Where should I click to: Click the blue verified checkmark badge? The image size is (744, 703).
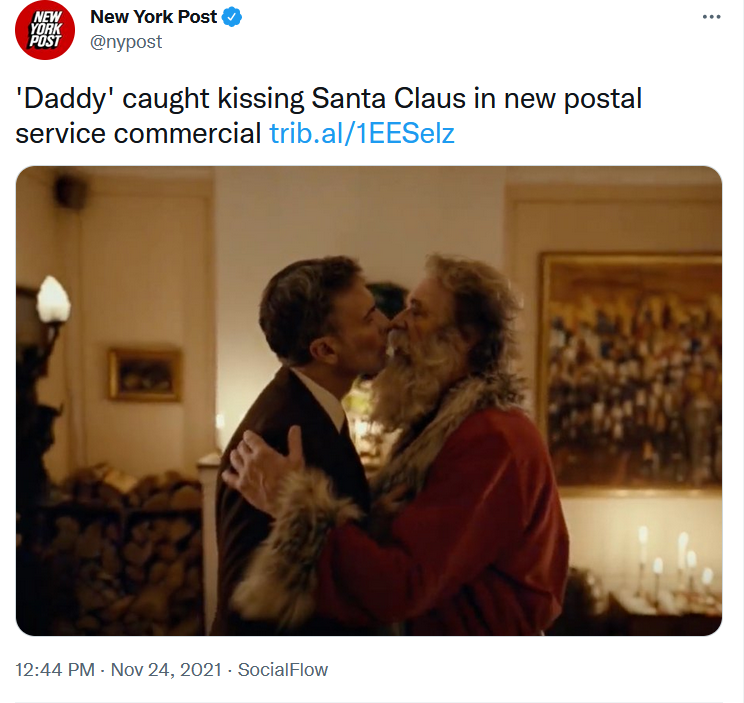click(232, 17)
